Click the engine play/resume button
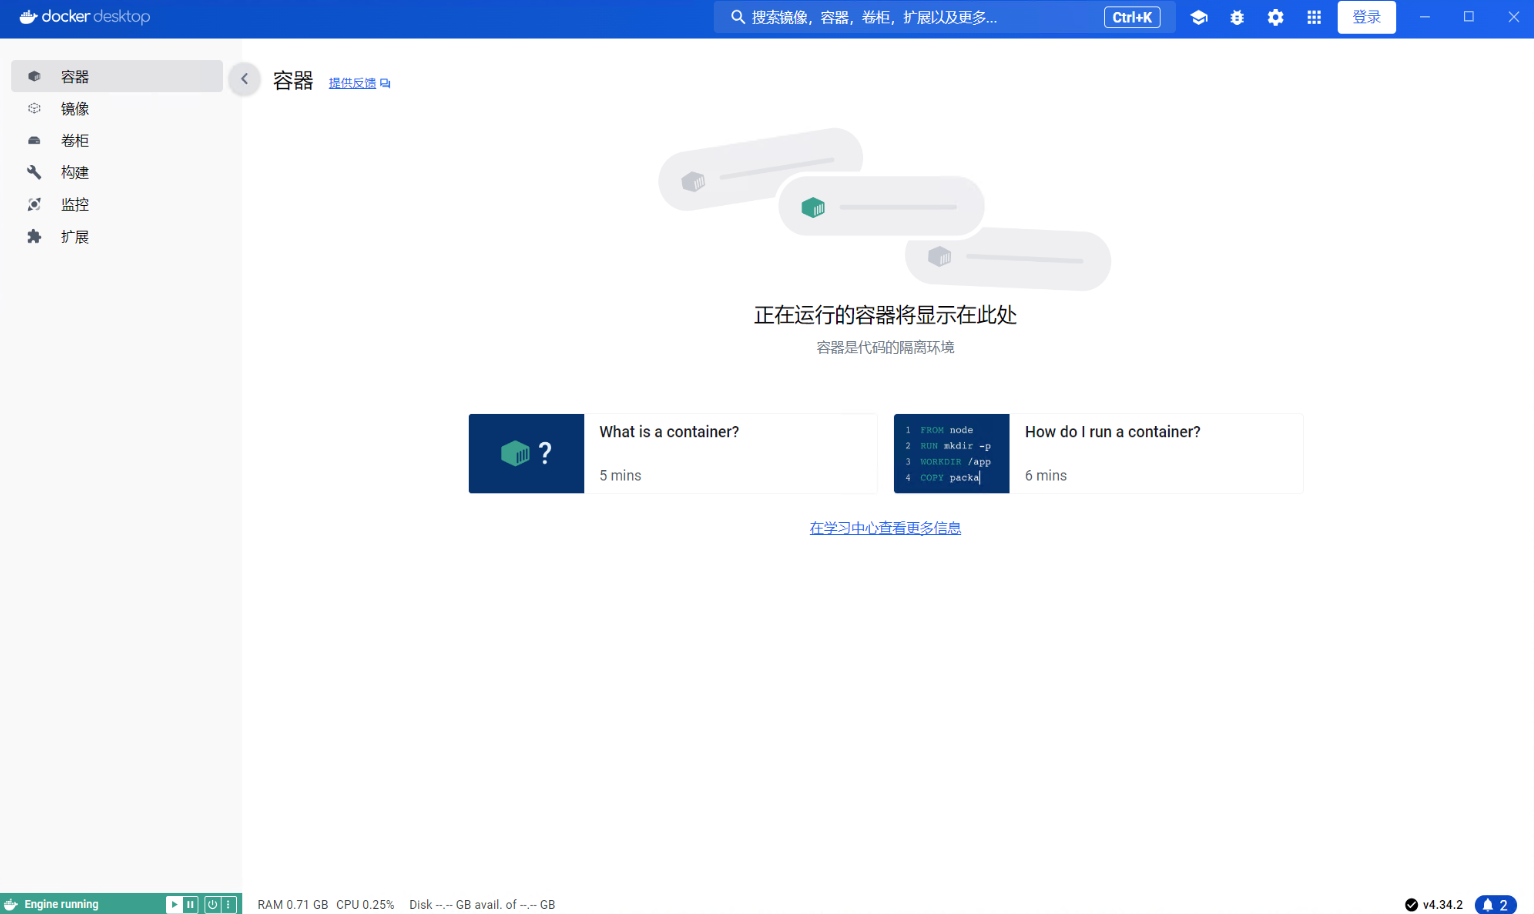Viewport: 1534px width, 914px height. [173, 904]
